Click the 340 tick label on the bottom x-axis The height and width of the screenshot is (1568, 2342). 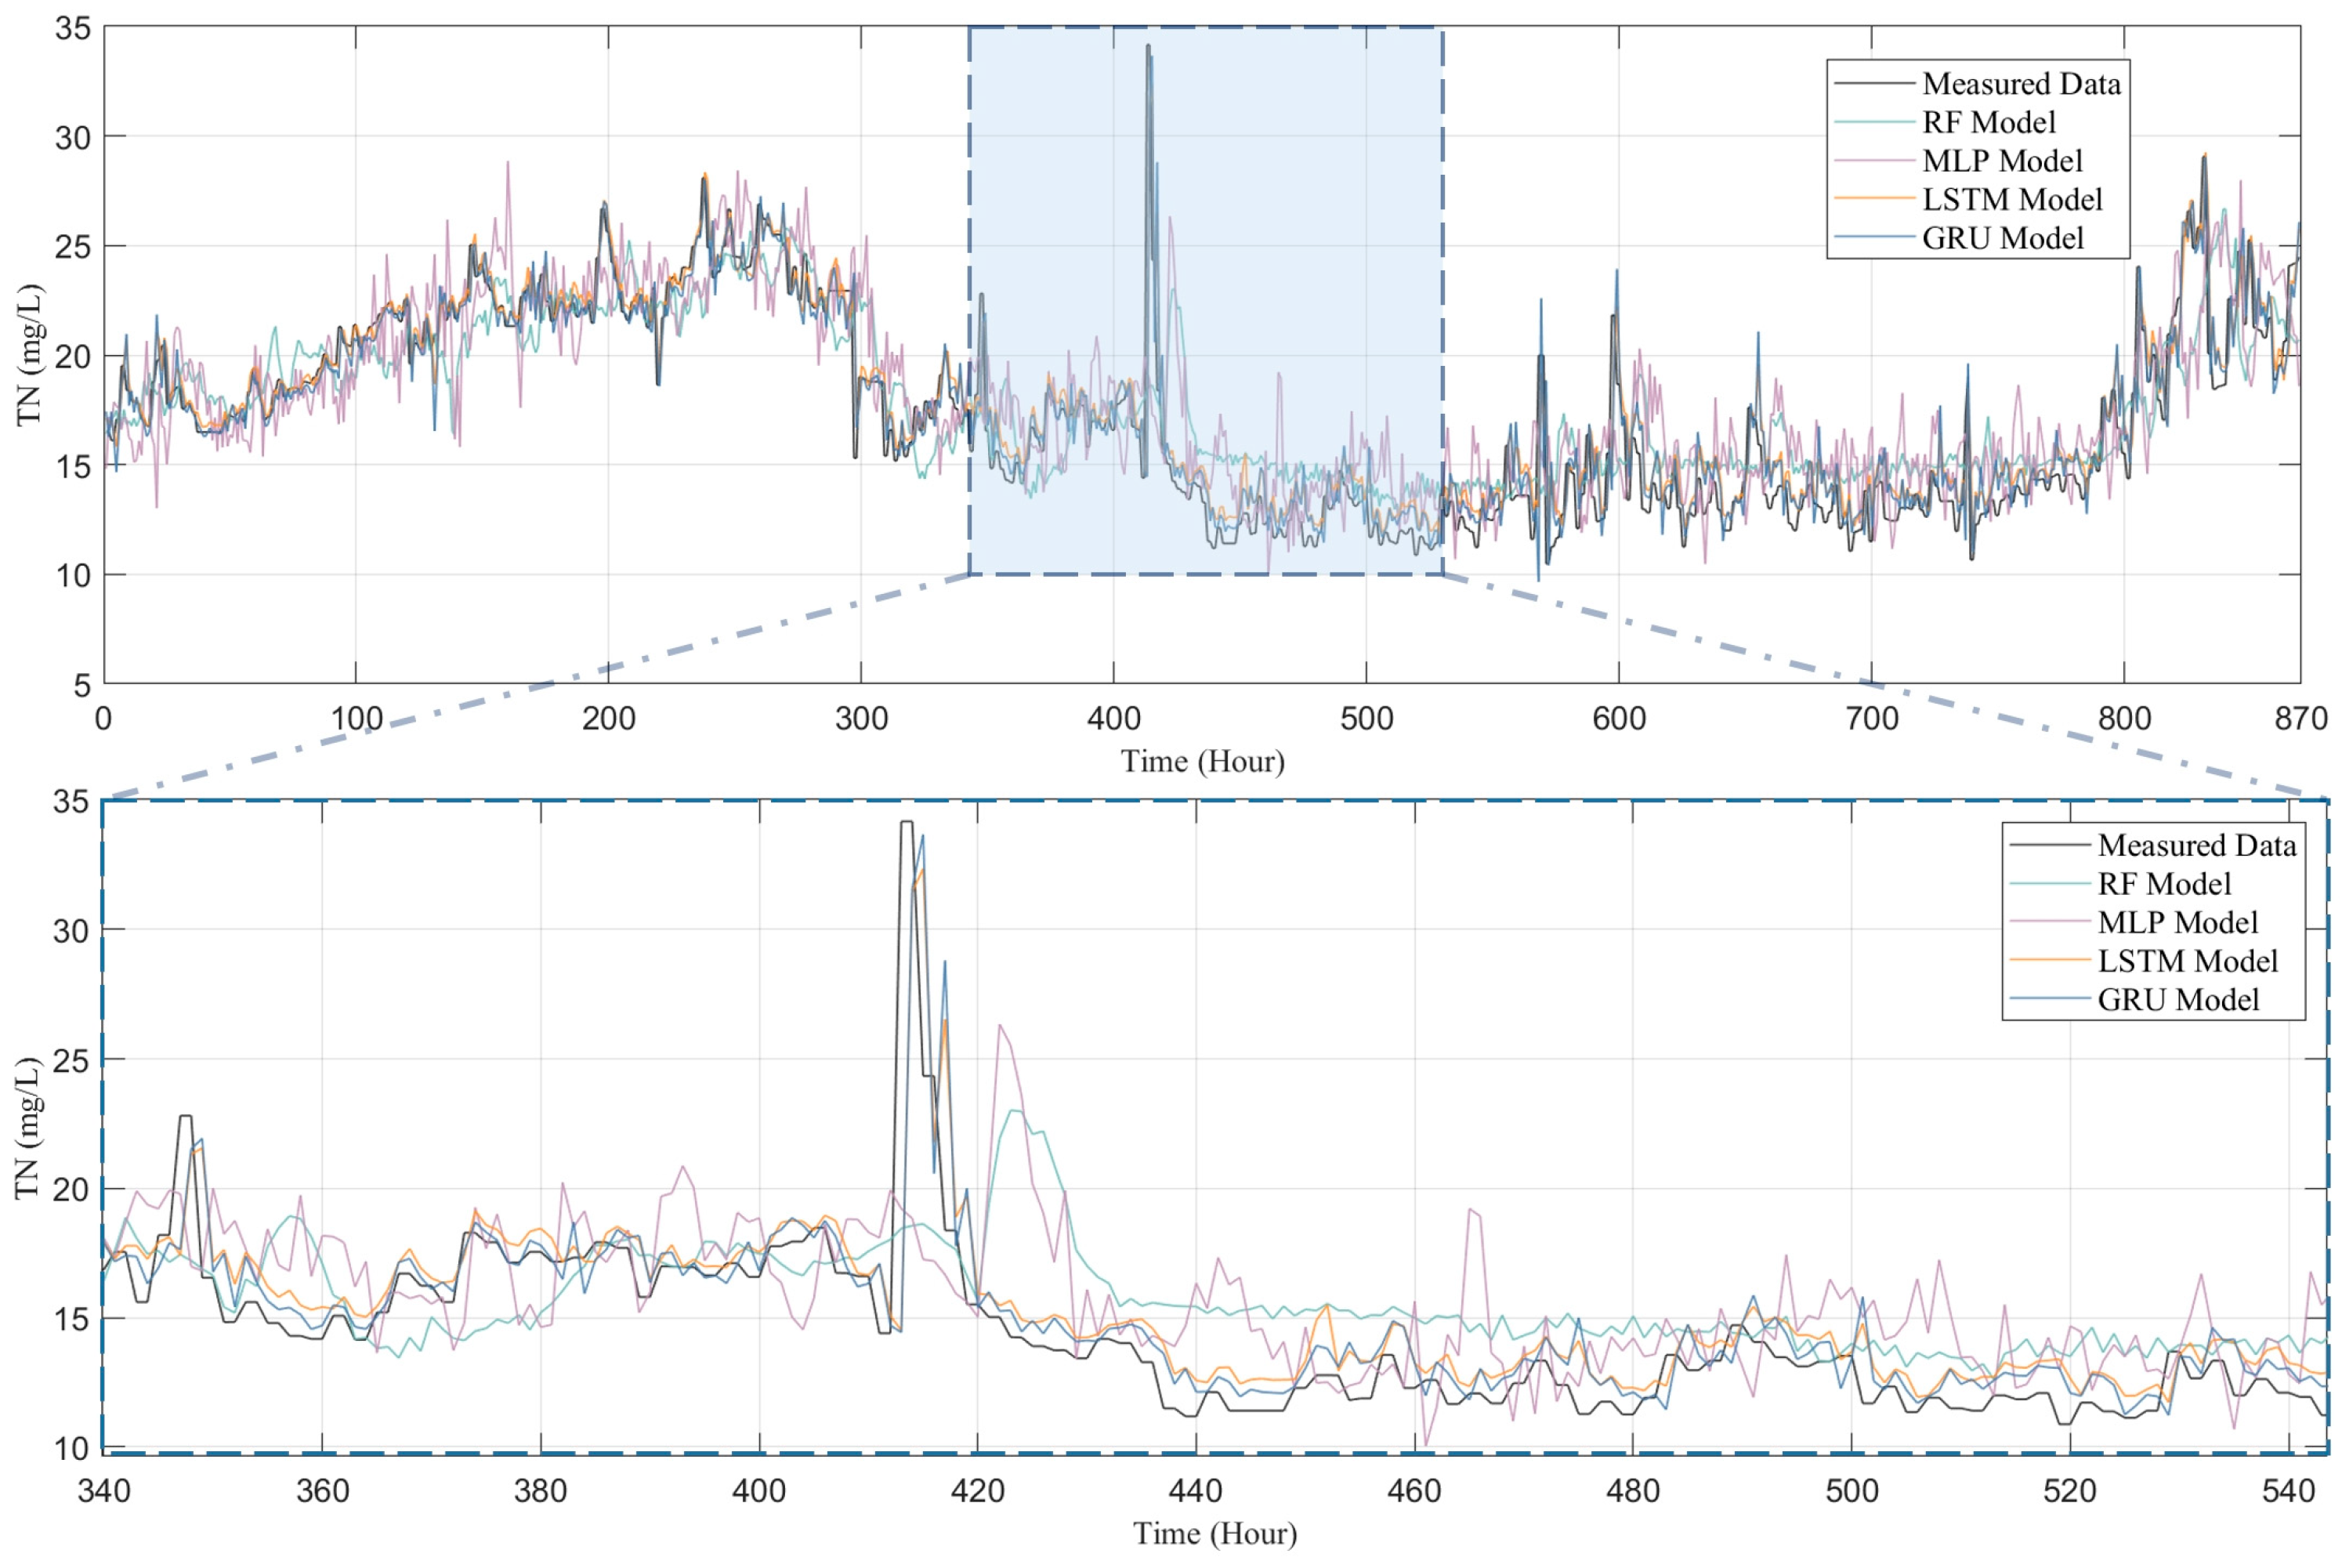(x=104, y=1492)
